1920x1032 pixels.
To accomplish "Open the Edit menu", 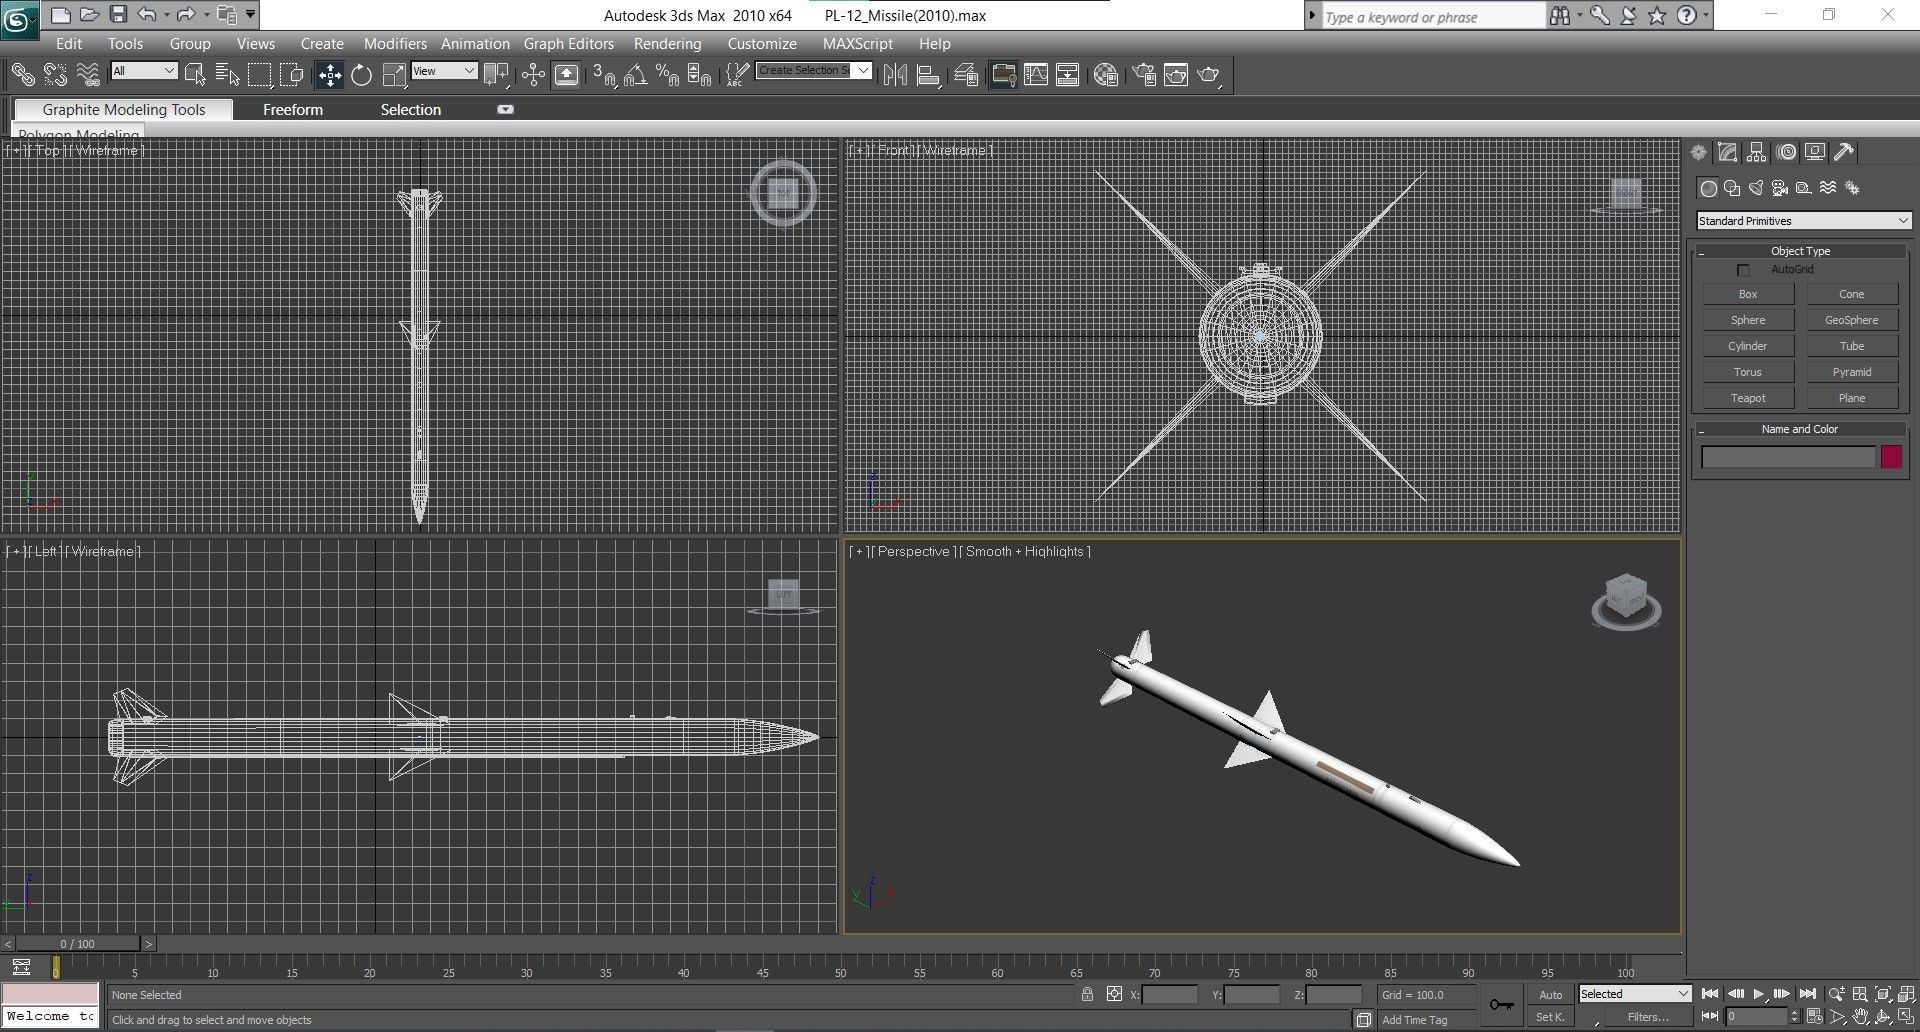I will (69, 44).
